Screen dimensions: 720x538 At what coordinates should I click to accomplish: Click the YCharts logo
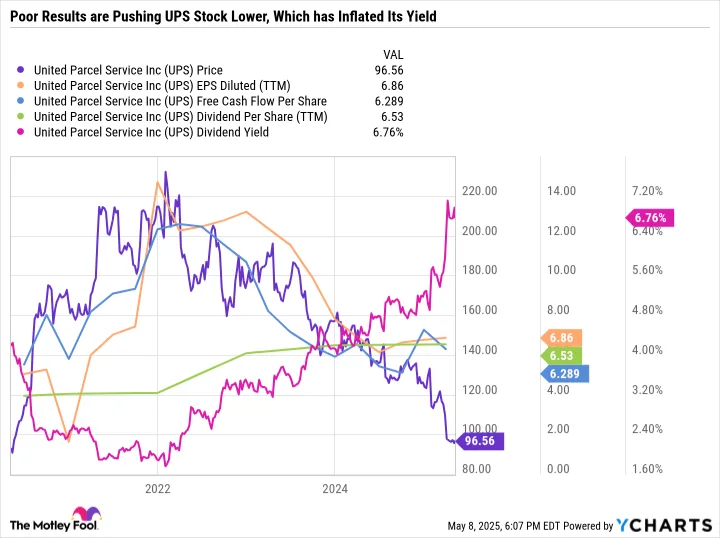pyautogui.click(x=664, y=525)
